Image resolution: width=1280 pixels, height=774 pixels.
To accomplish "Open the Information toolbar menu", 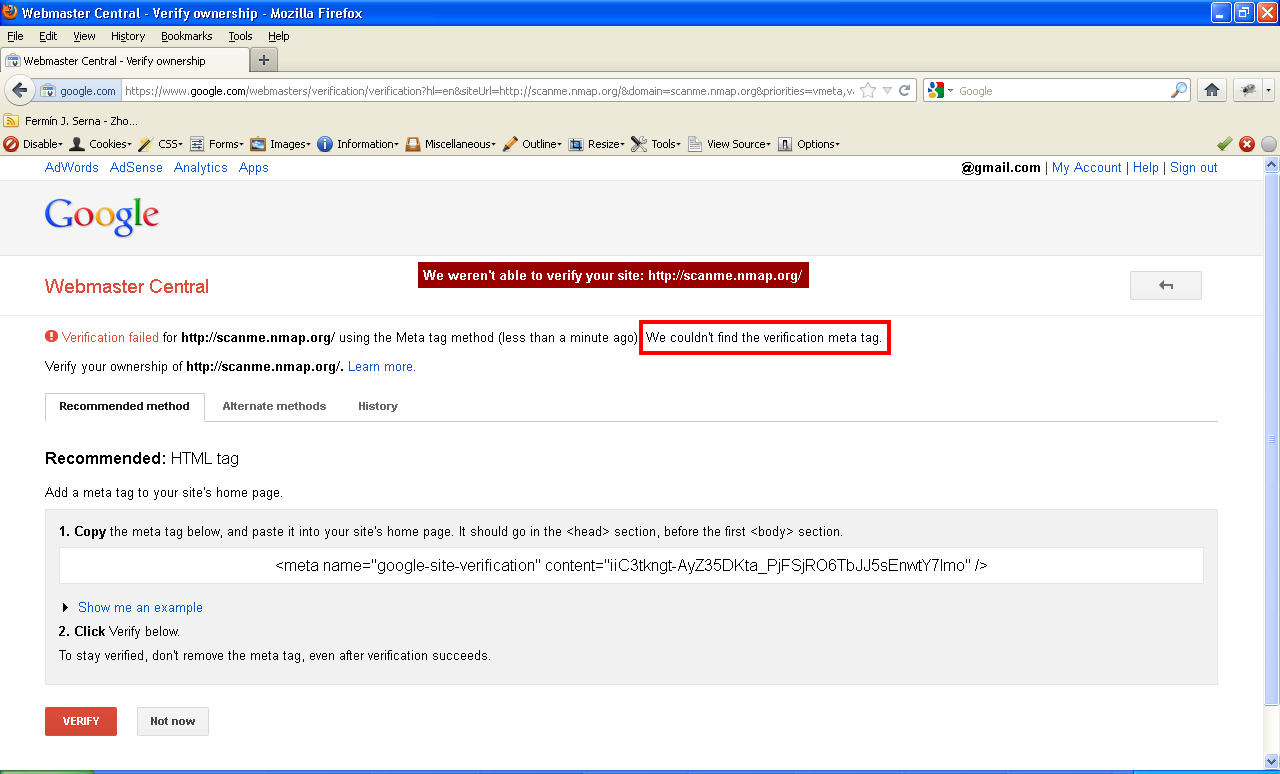I will [x=358, y=144].
